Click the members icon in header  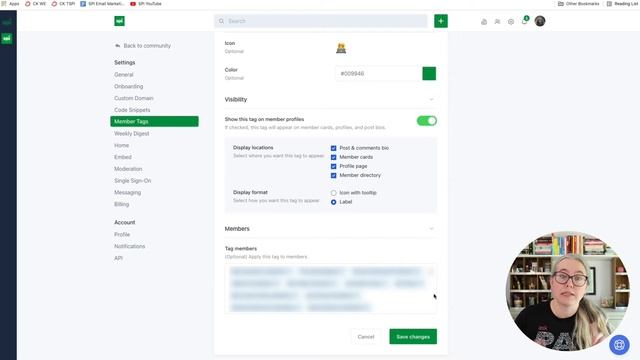tap(497, 22)
